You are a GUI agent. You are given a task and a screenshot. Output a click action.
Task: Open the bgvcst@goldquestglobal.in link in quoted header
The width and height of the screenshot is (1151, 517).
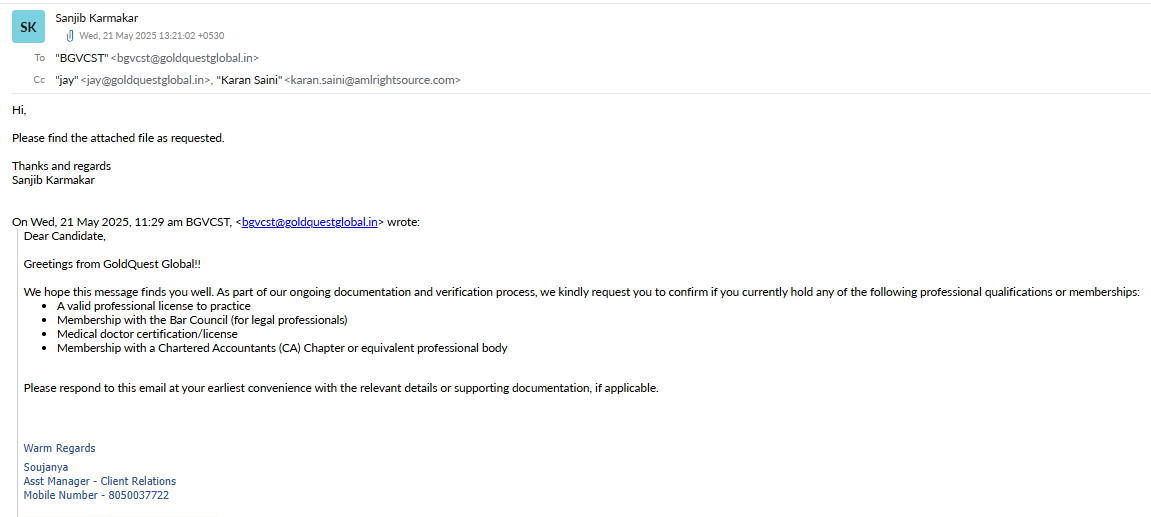pyautogui.click(x=309, y=222)
